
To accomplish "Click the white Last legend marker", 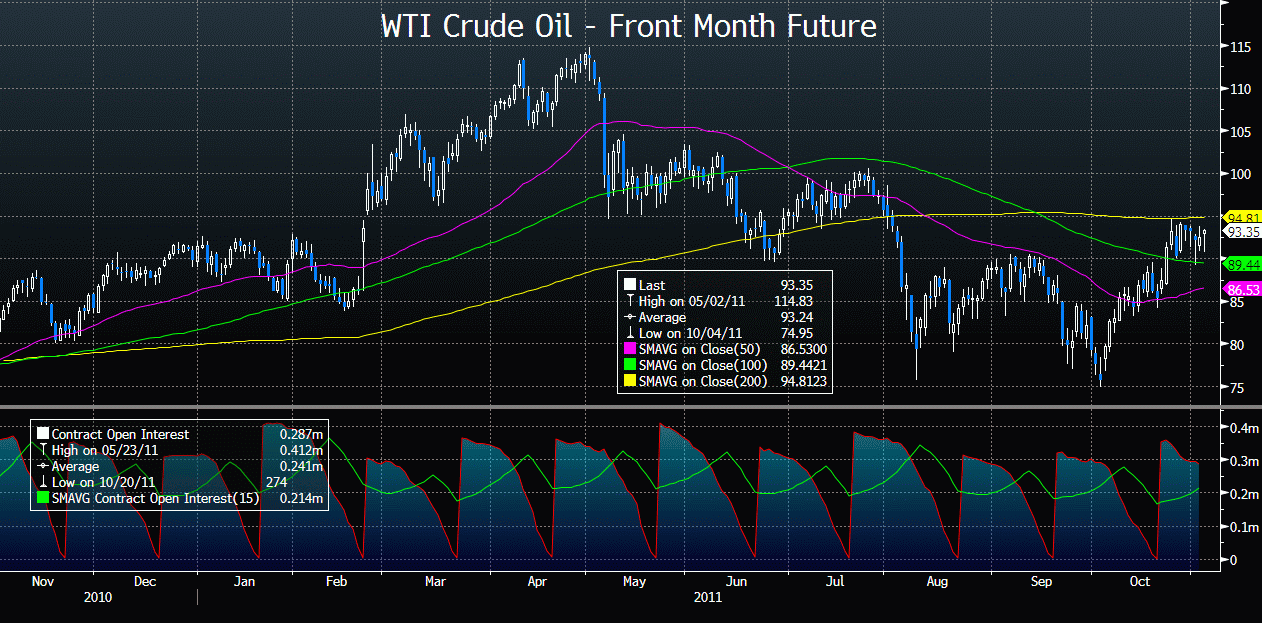I will pos(629,285).
